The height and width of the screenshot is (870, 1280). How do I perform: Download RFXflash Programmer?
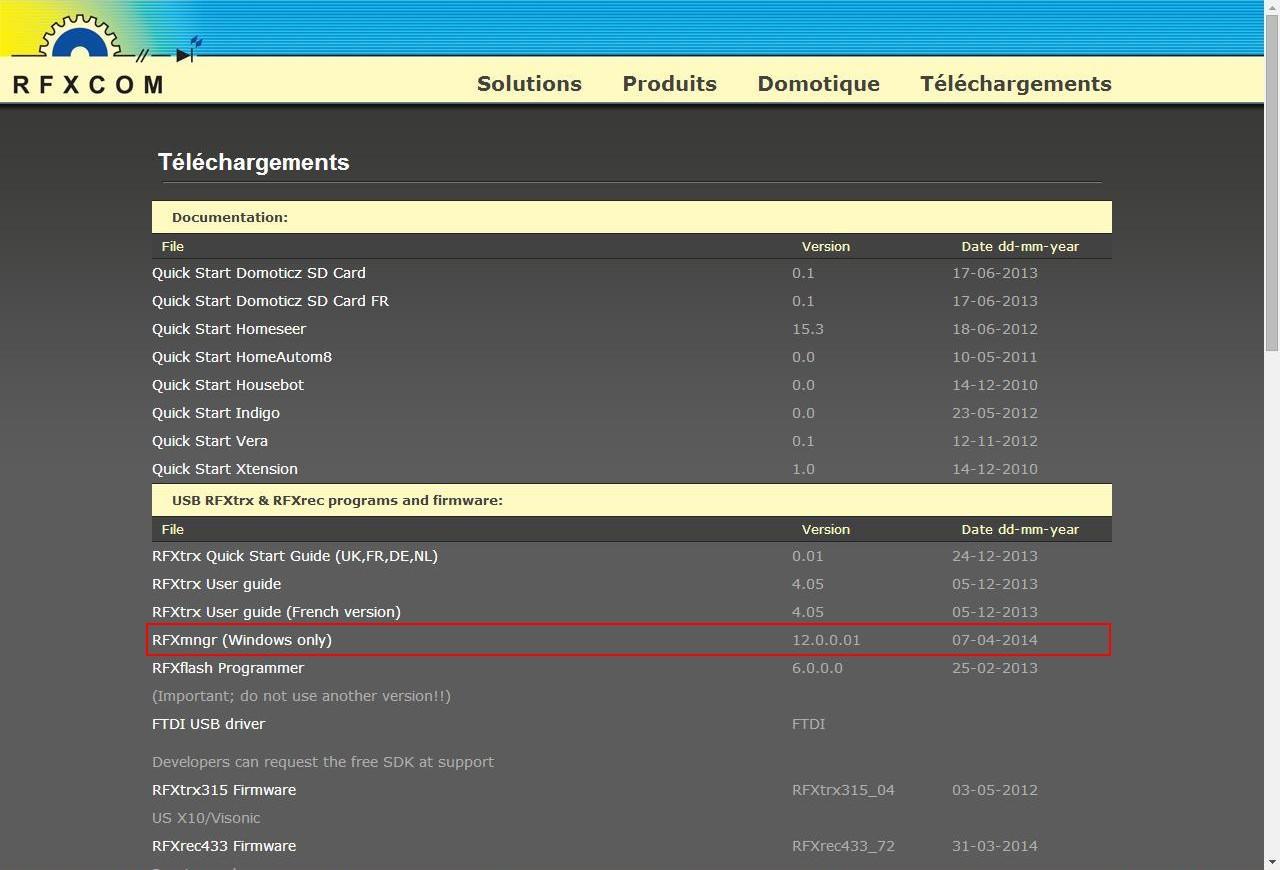click(228, 668)
